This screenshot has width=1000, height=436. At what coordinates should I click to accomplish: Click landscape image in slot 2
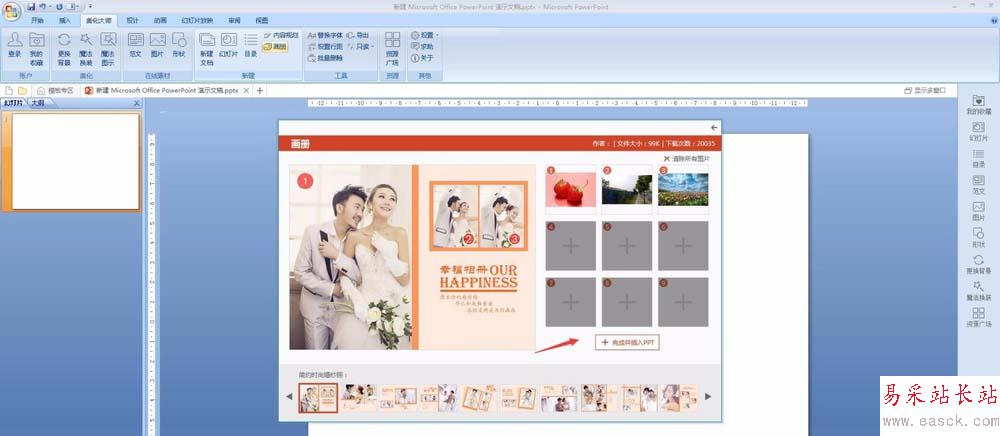pos(627,189)
